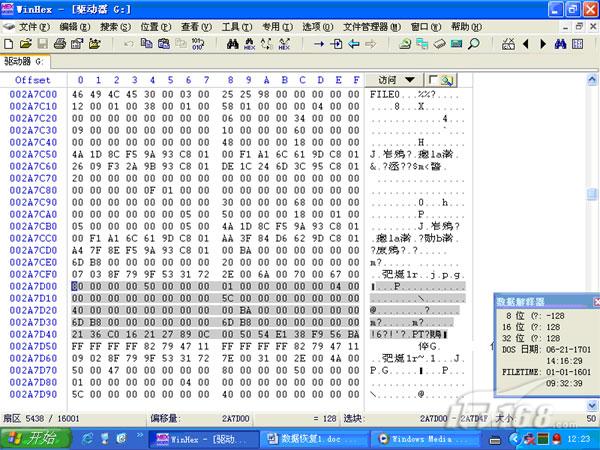Switch to Windows Media taskbar button
This screenshot has width=600, height=450.
(x=418, y=438)
